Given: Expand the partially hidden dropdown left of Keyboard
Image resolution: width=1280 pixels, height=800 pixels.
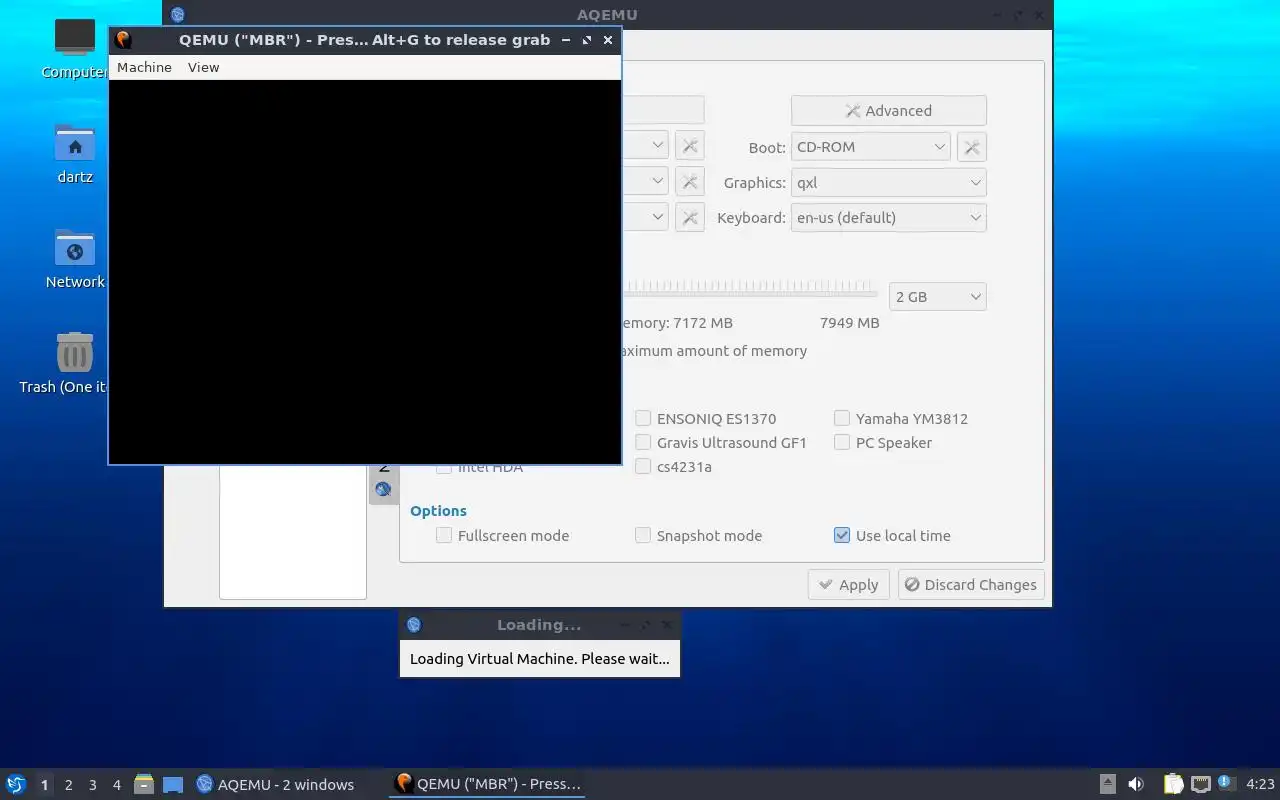Looking at the screenshot, I should pos(646,217).
